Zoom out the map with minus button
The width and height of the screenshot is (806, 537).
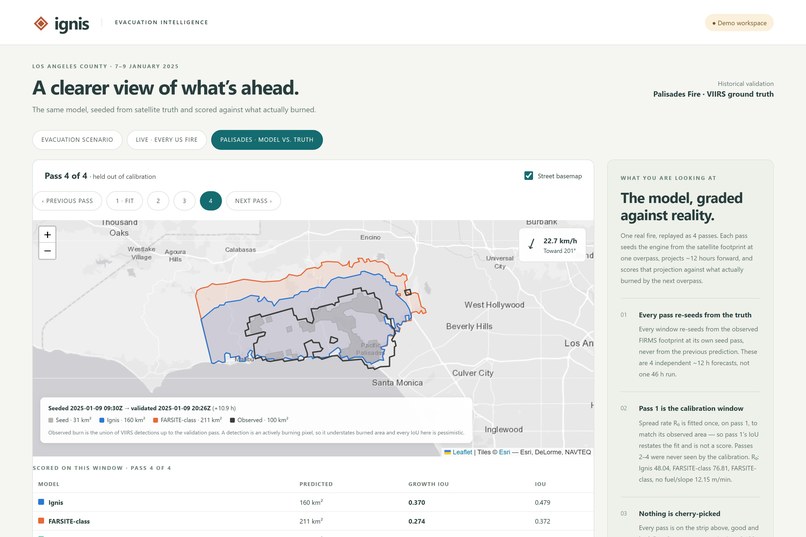point(47,251)
